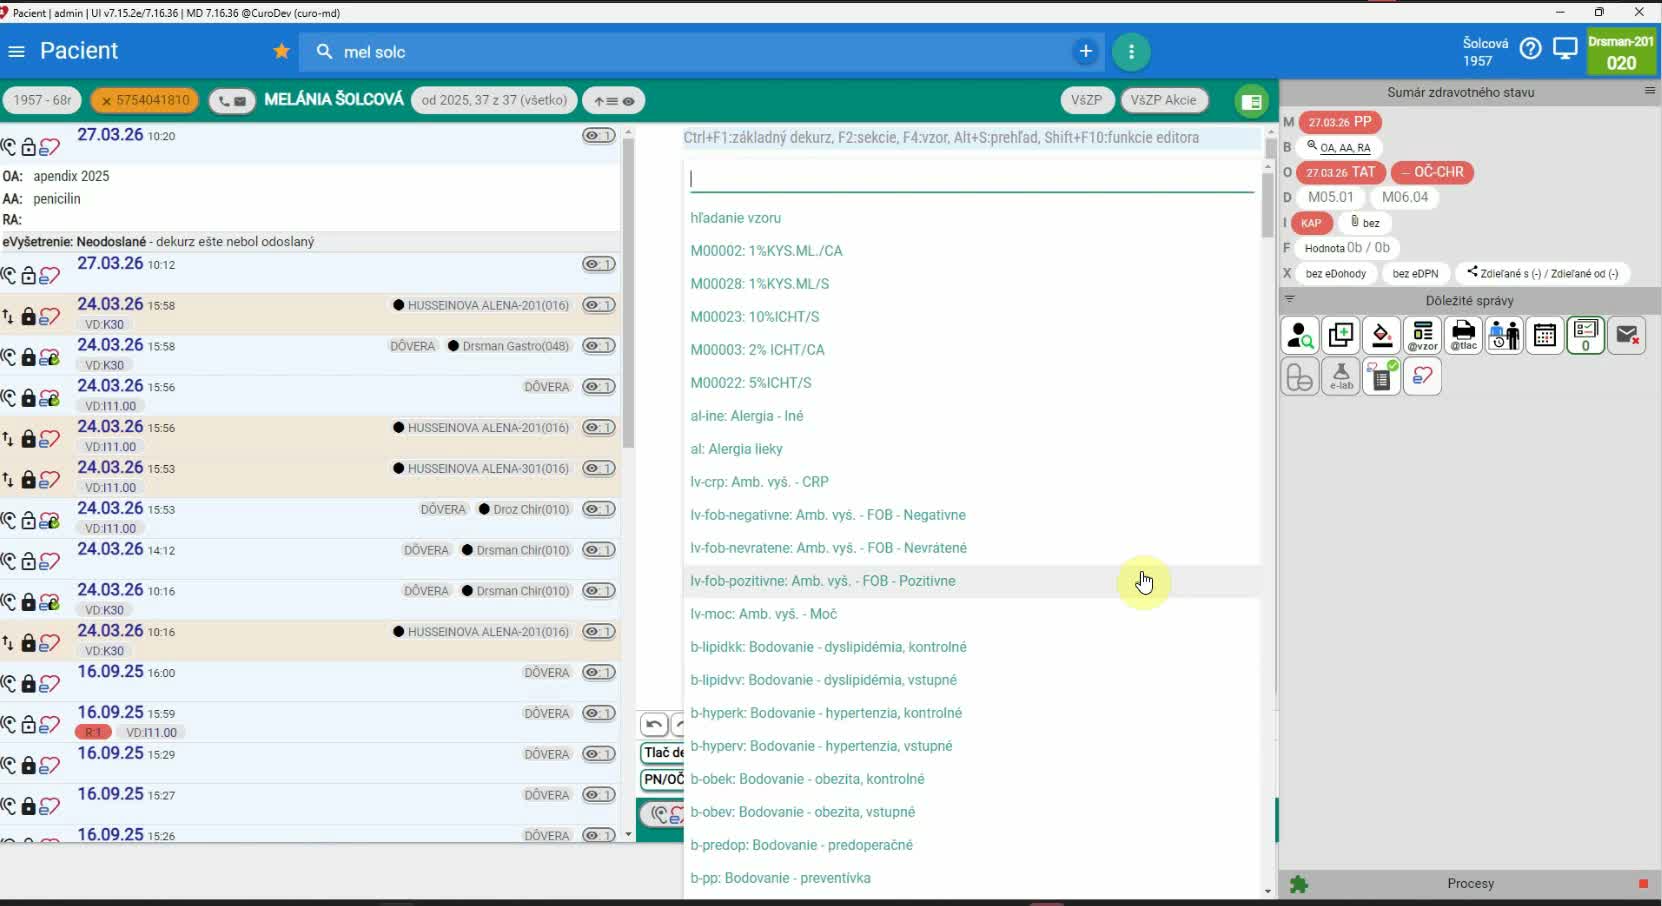Click the template search text field
Screen dimensions: 1662x906
(970, 178)
